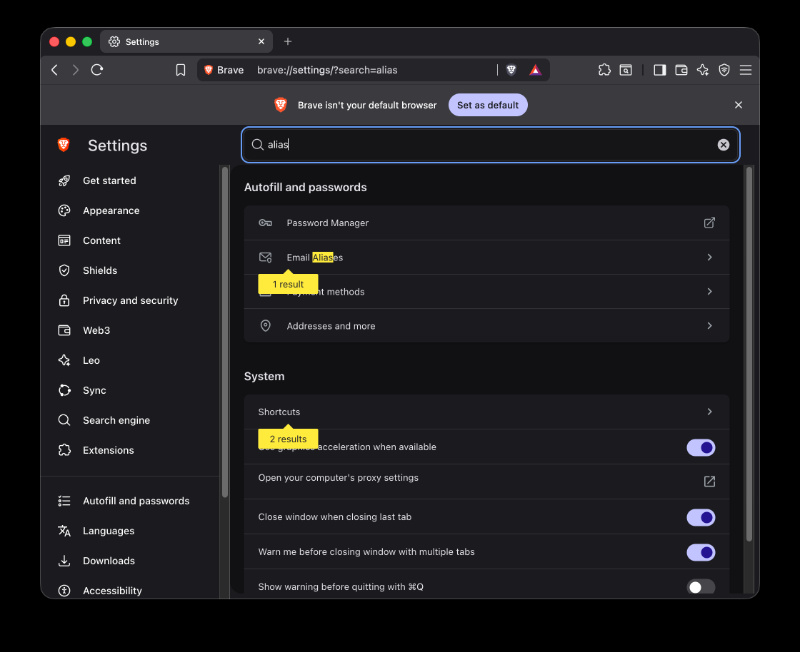Open Search engine settings section
800x652 pixels.
click(x=116, y=420)
